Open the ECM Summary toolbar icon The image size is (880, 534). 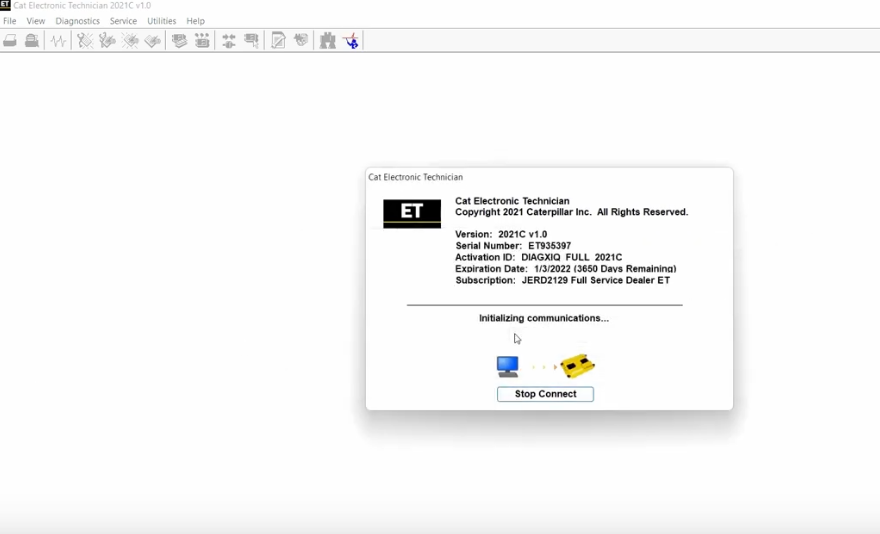coord(179,40)
